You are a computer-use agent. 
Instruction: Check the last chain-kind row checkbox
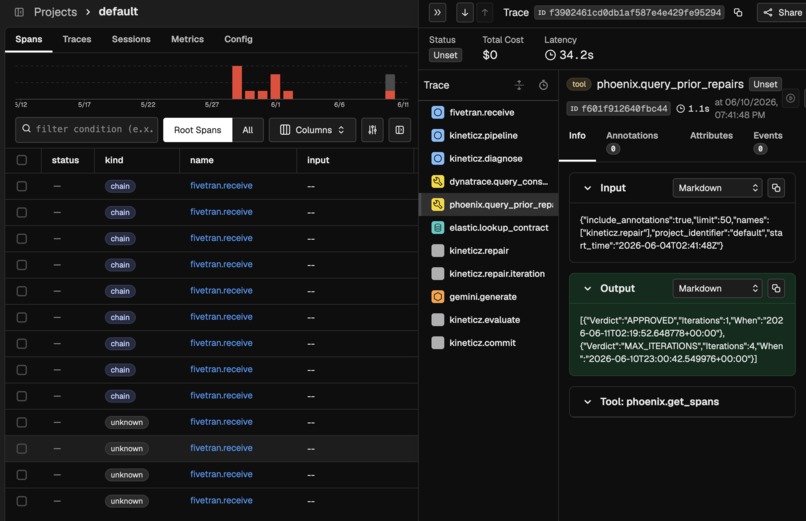(x=22, y=396)
